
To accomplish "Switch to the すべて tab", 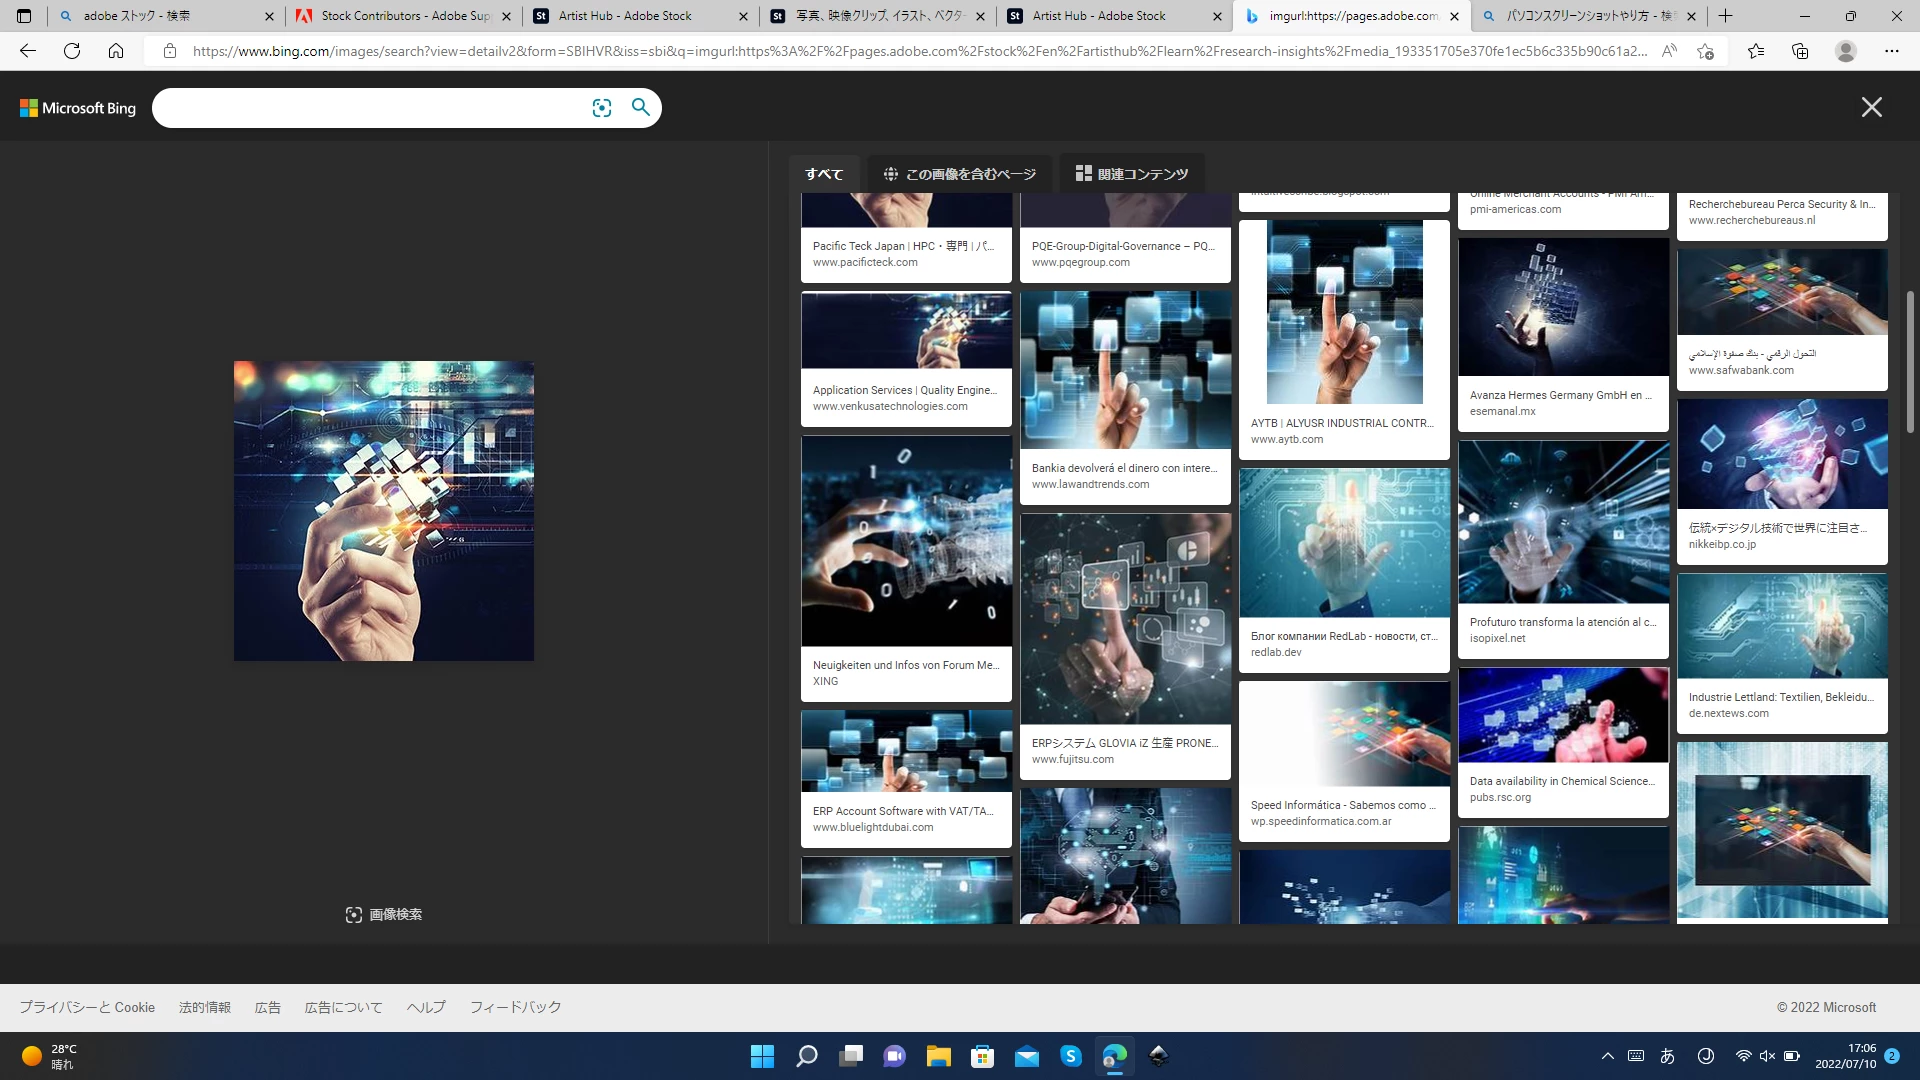I will [824, 174].
